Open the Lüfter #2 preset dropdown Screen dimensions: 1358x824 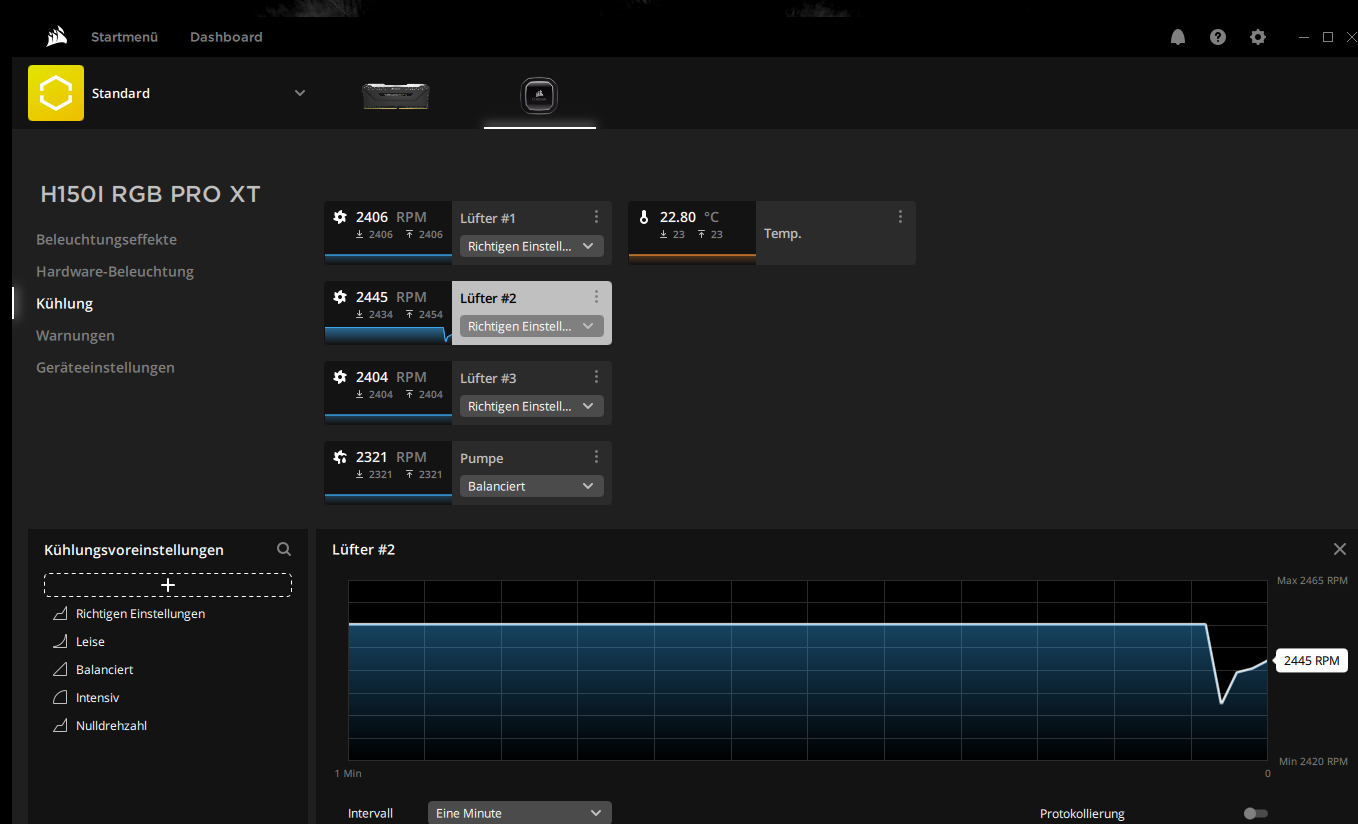tap(532, 326)
